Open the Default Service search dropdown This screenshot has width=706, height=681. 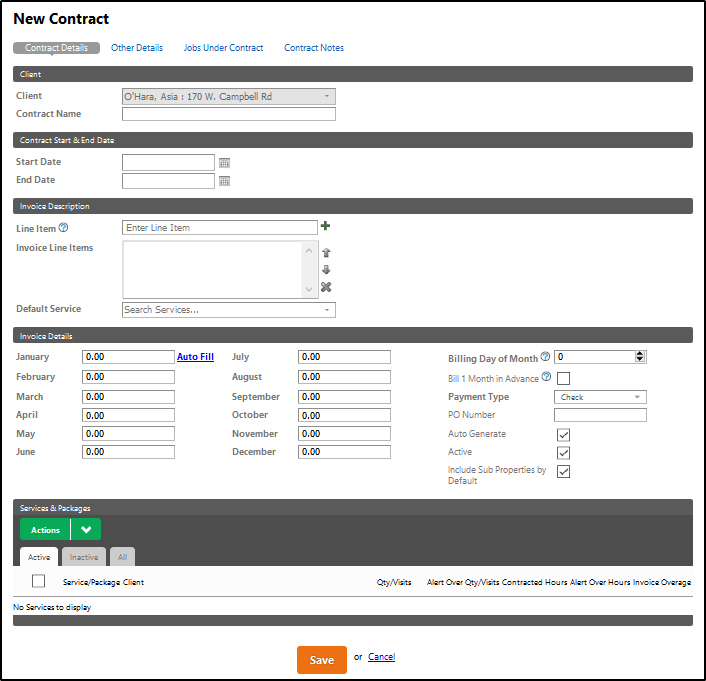tap(229, 310)
